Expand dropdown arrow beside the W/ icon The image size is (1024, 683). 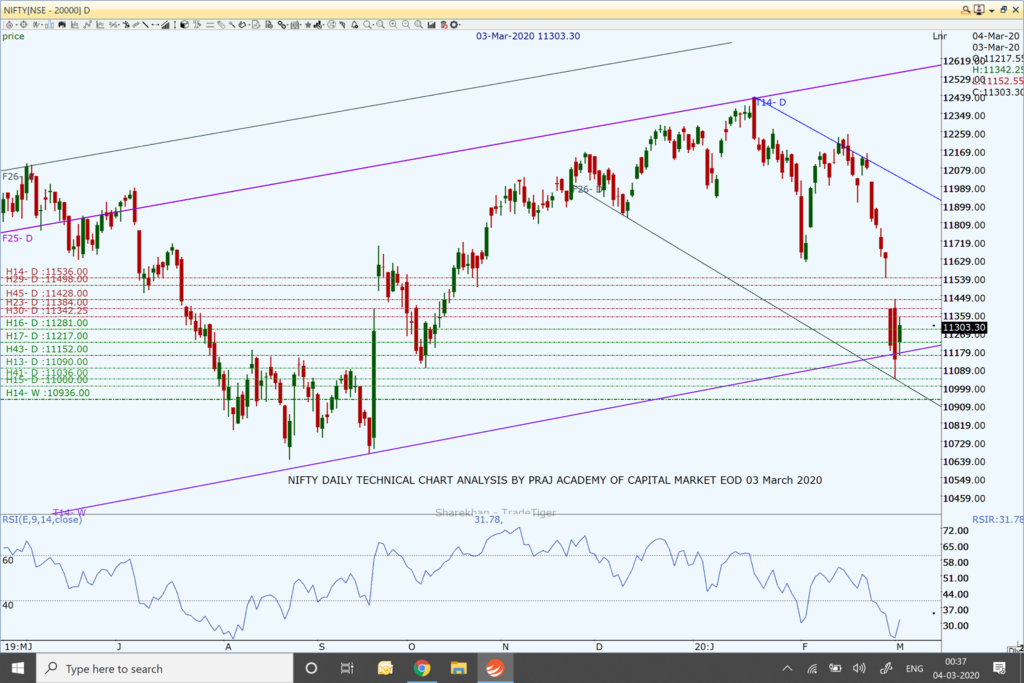[42, 25]
